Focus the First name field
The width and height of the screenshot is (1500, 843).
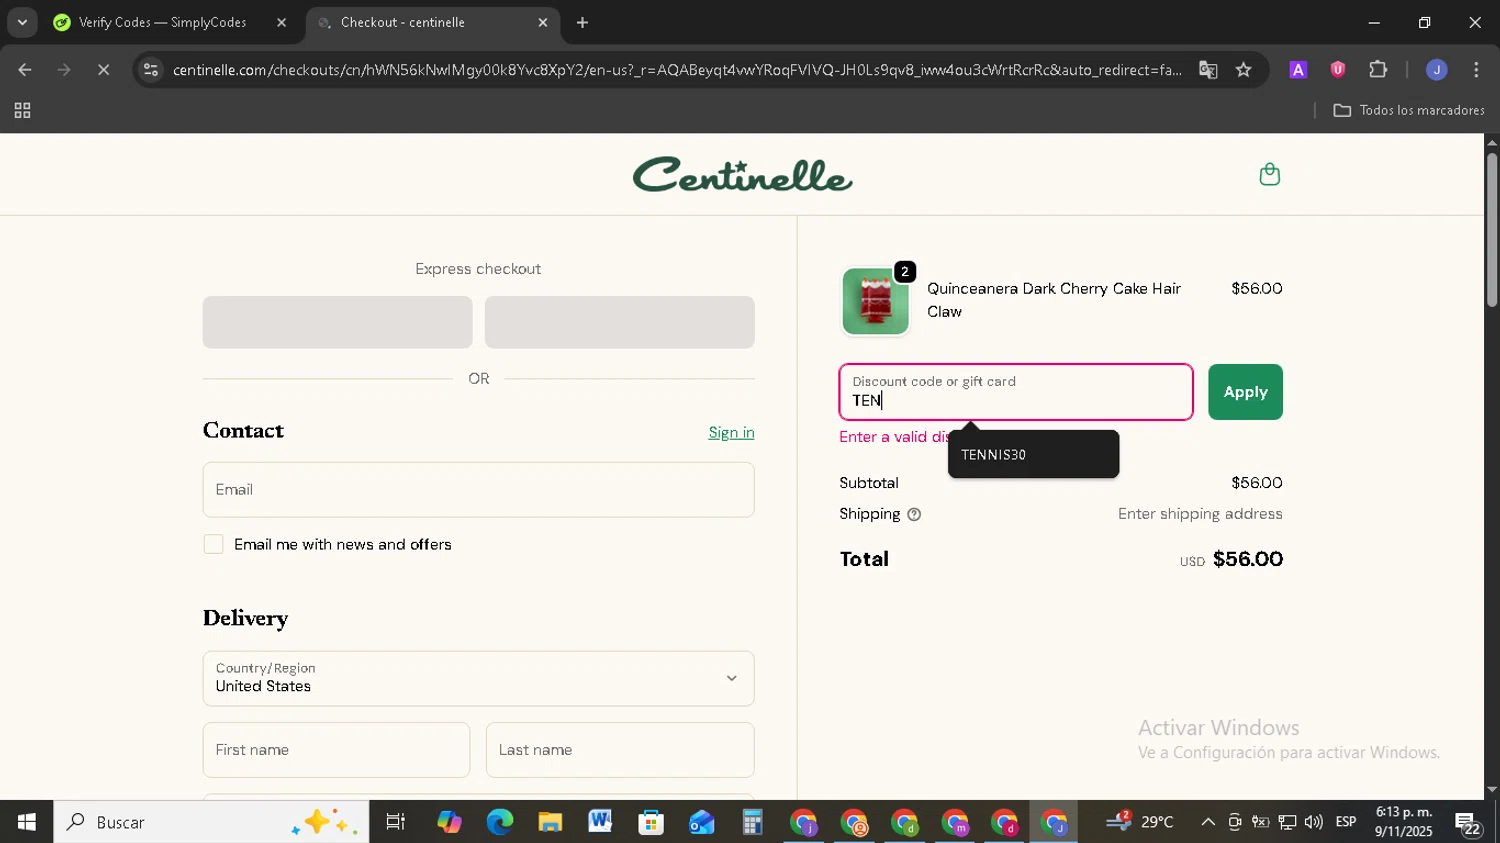[x=336, y=750]
